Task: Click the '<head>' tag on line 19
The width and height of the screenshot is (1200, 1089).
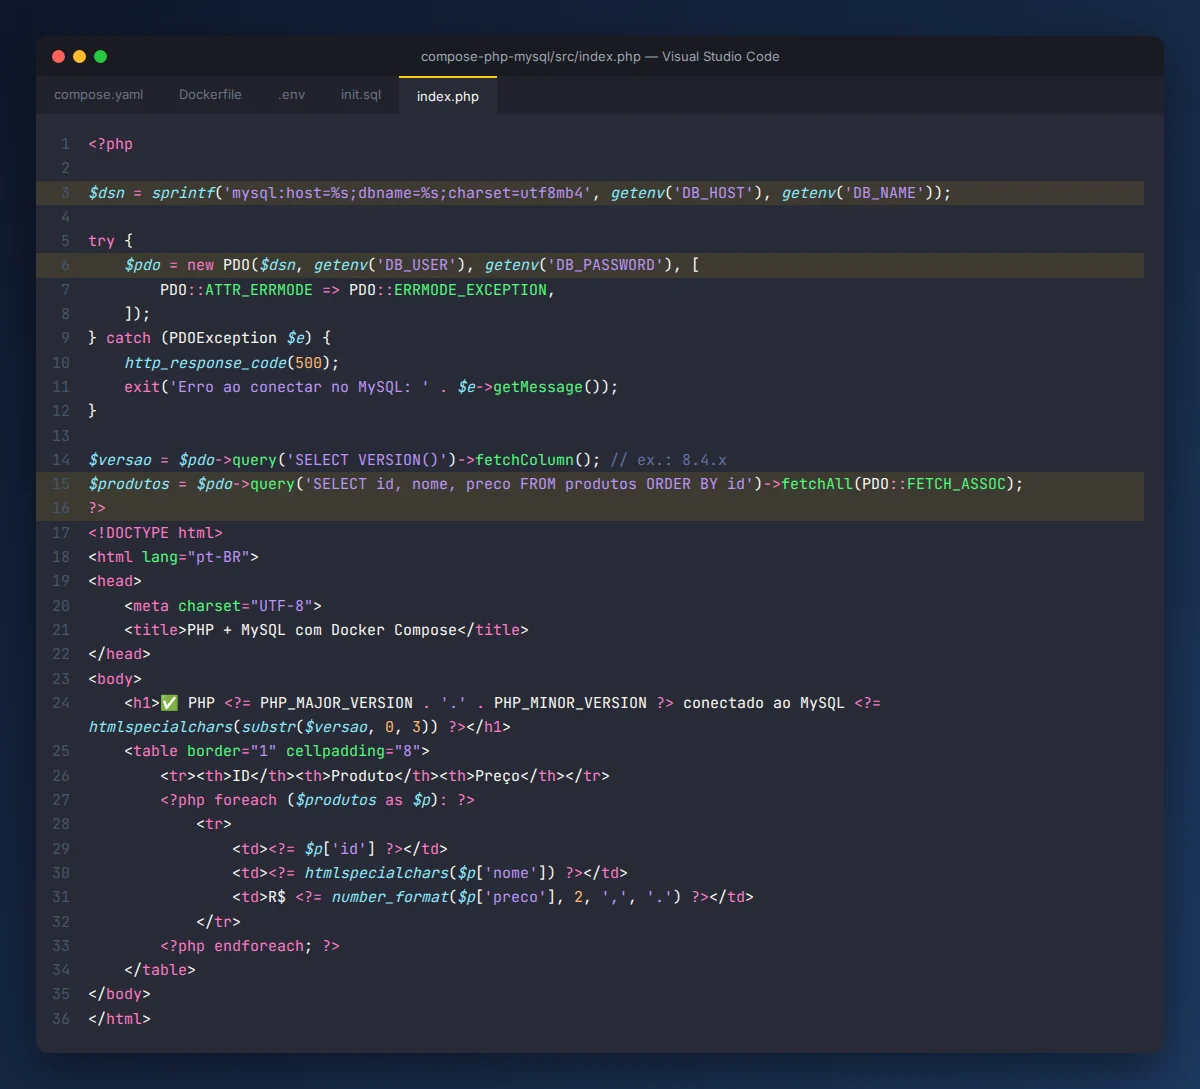Action: click(115, 581)
